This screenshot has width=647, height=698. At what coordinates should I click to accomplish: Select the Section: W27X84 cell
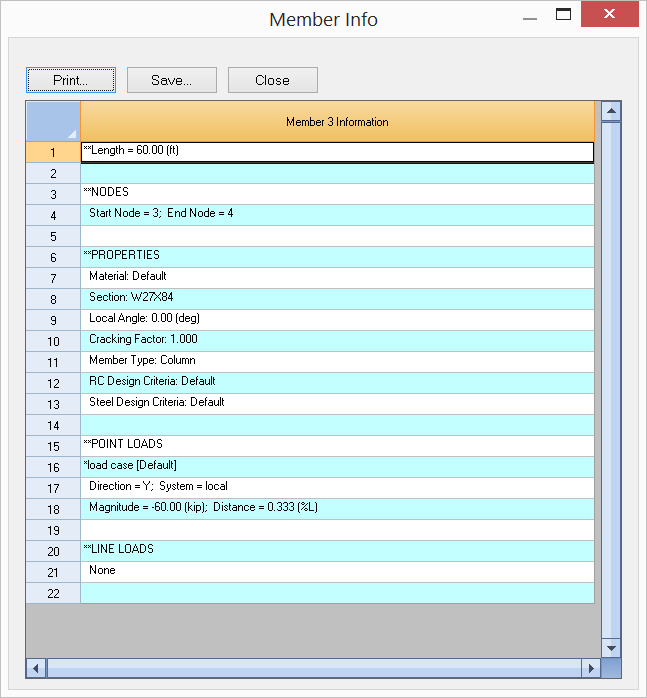337,299
